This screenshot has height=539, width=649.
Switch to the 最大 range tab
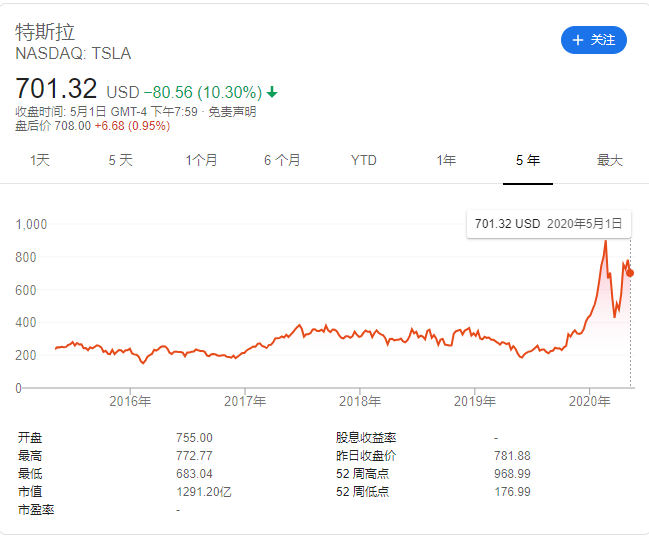click(x=610, y=160)
